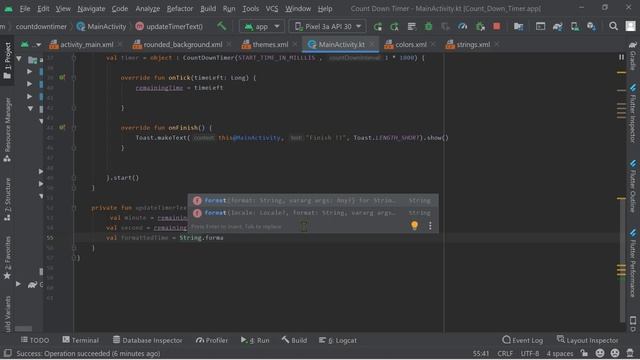Click the green Rerun app icon
The width and height of the screenshot is (640, 360).
coord(378,27)
